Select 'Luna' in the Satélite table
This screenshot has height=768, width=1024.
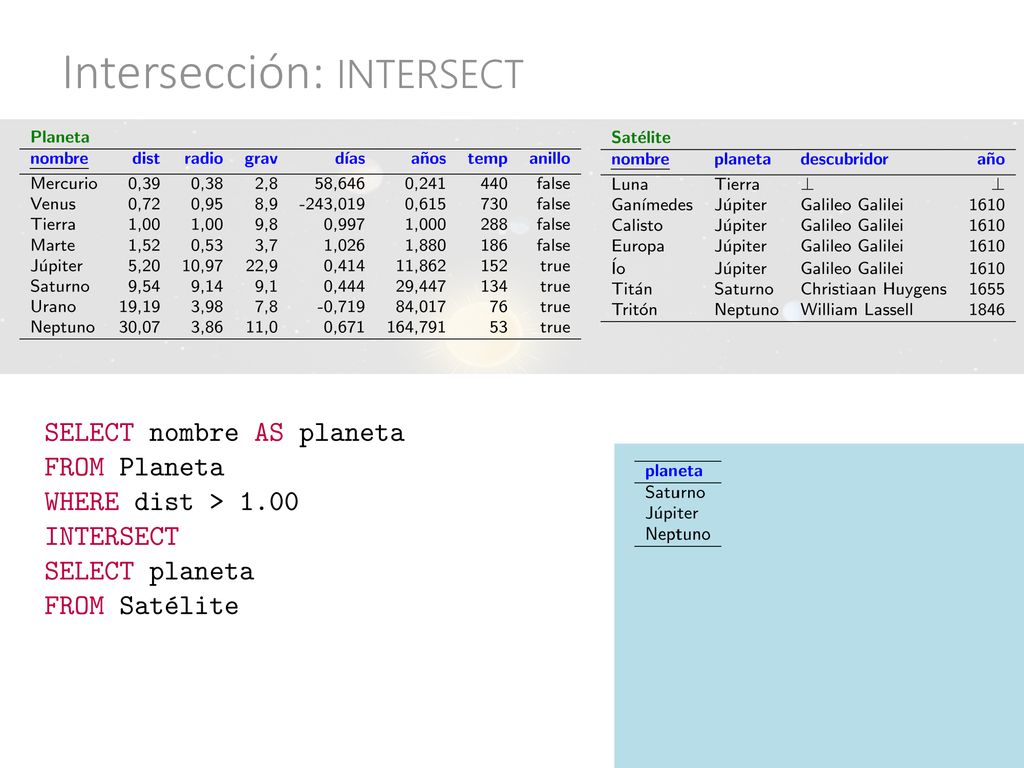[630, 184]
